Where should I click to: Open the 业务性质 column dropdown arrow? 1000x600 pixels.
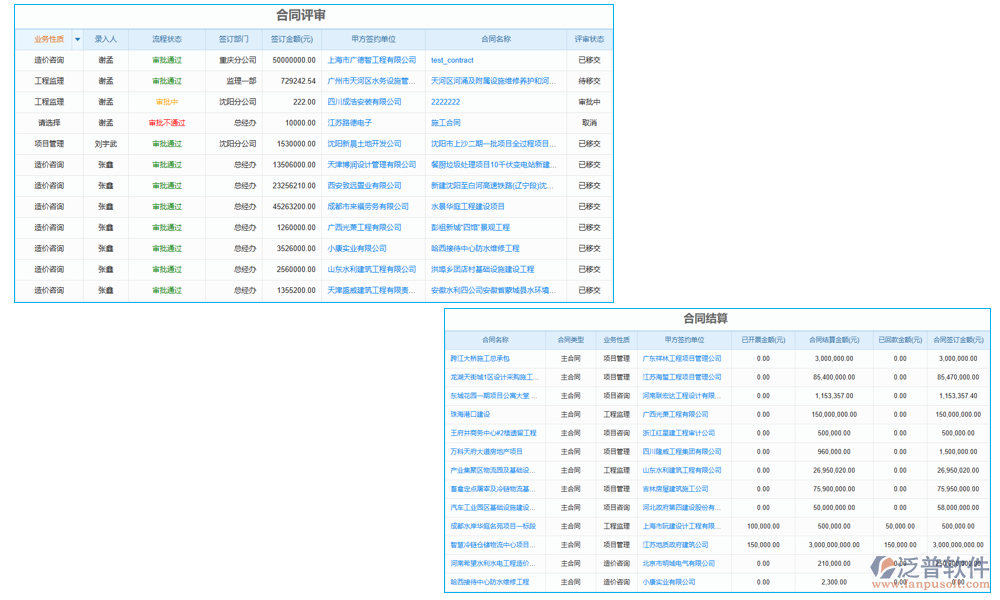pos(77,40)
